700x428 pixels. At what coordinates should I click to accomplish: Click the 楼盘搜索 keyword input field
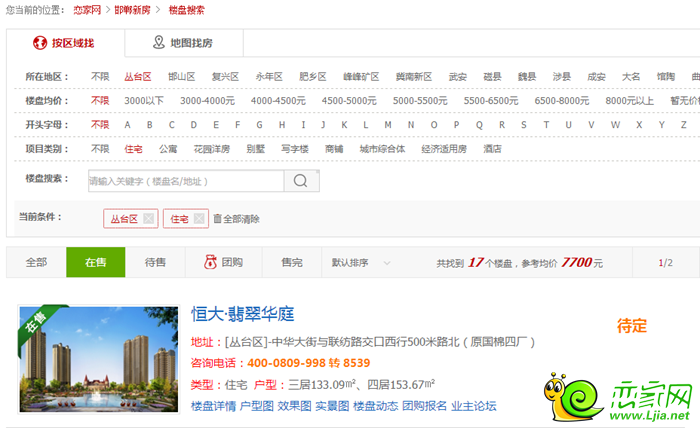[186, 181]
